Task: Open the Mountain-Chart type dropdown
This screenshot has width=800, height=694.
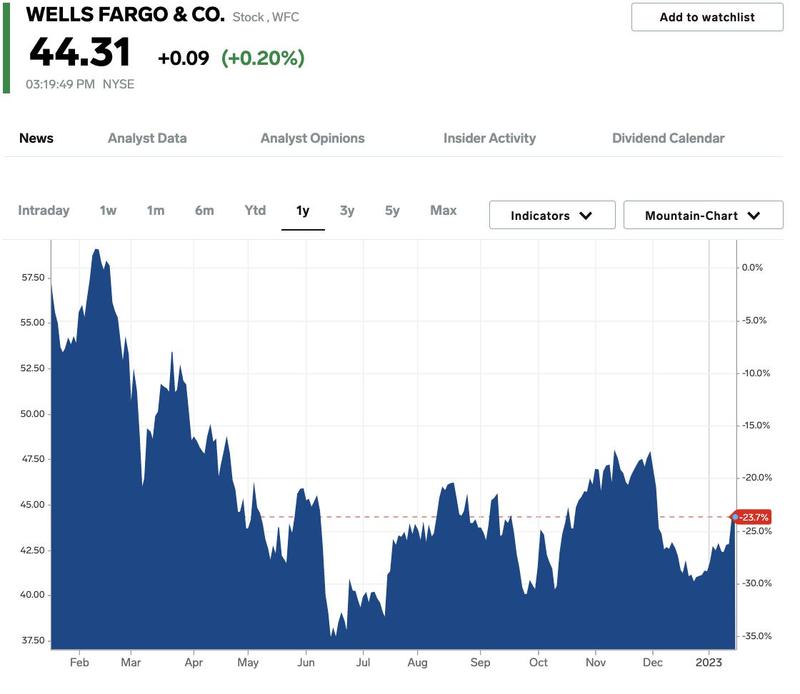Action: [x=703, y=215]
